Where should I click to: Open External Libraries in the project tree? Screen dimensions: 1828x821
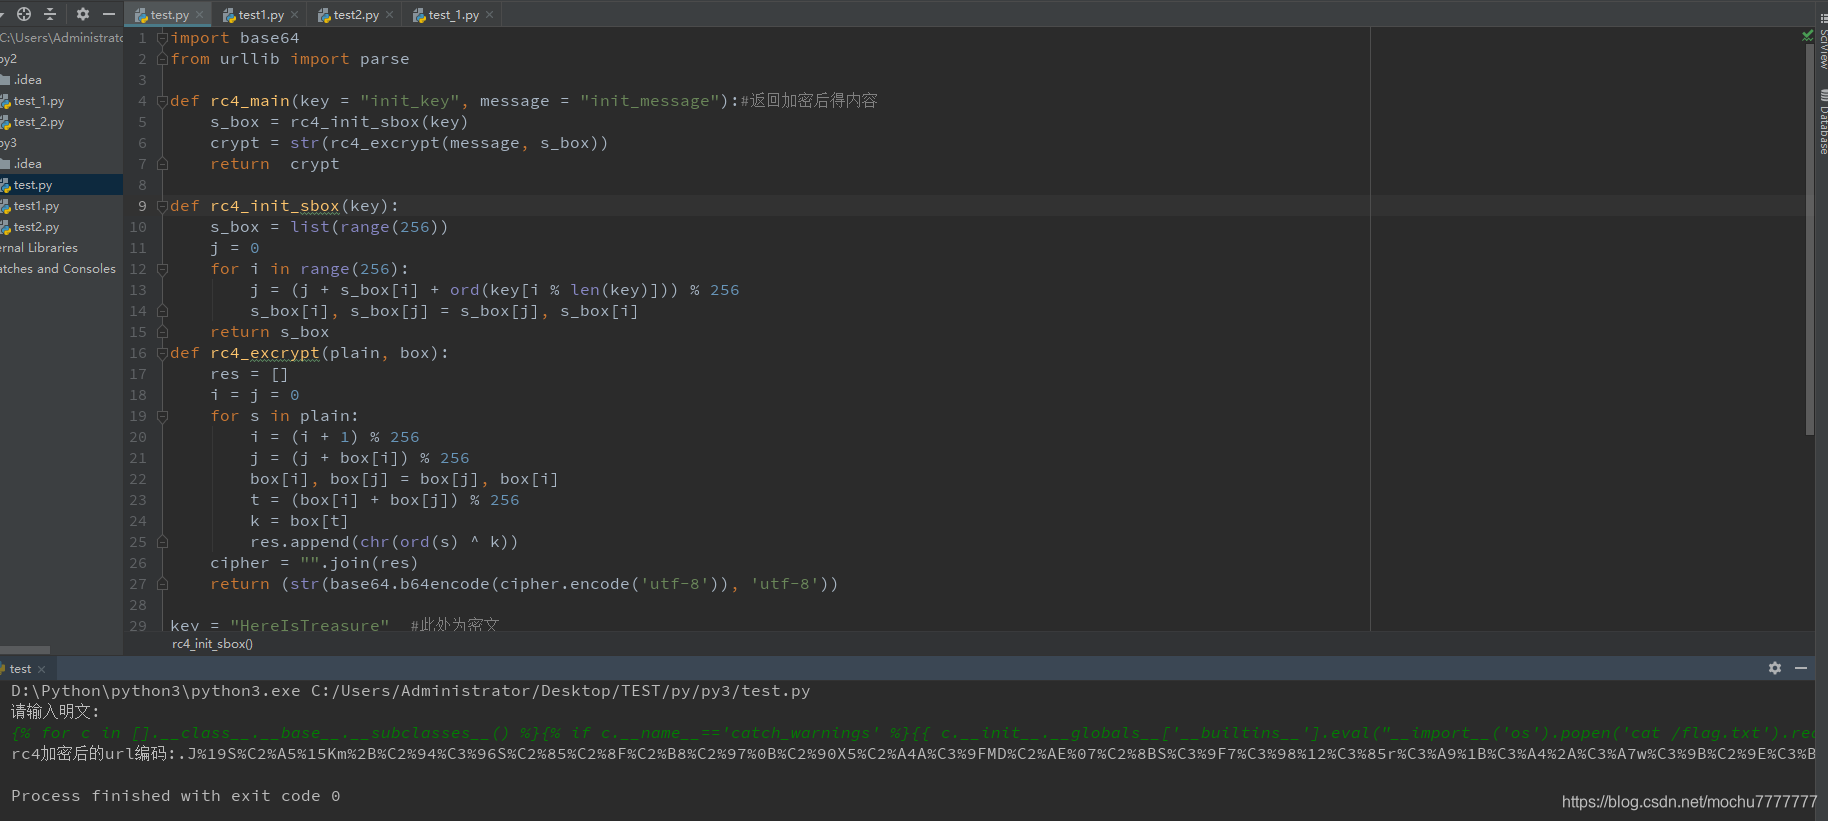[39, 248]
